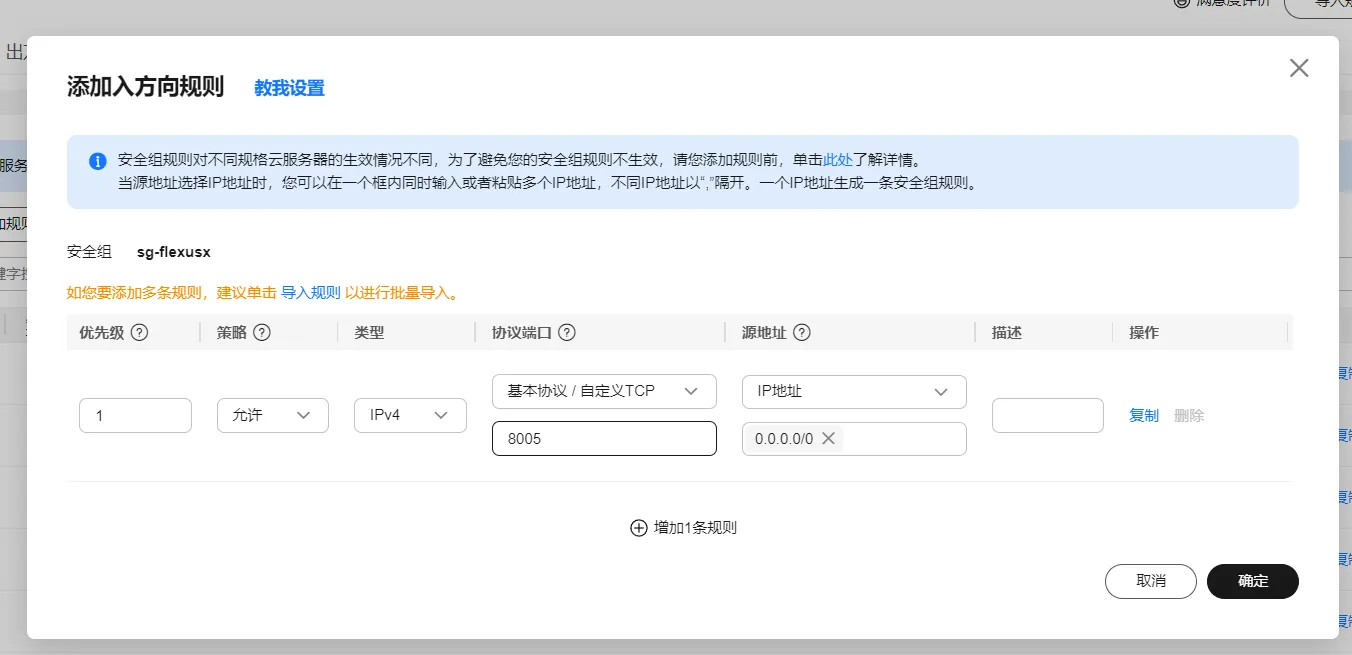The image size is (1352, 655).
Task: Click the protocol port help icon
Action: click(x=567, y=333)
